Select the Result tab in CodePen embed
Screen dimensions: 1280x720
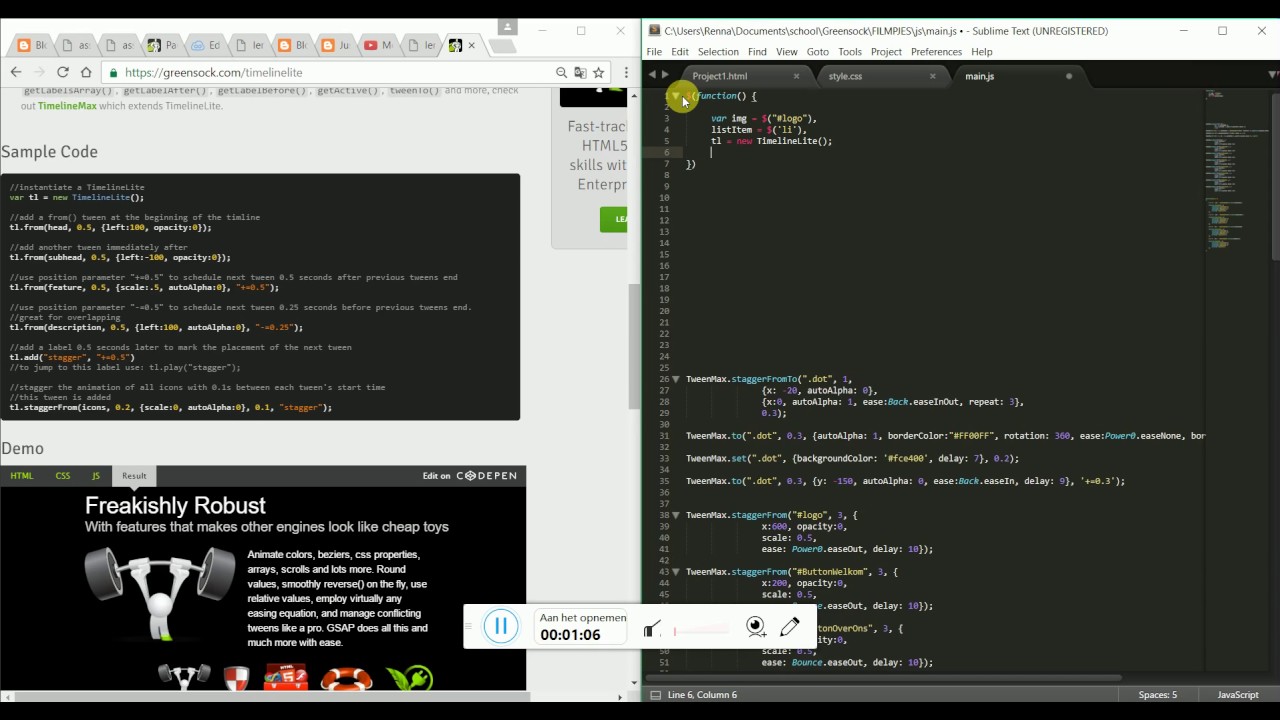[x=134, y=476]
